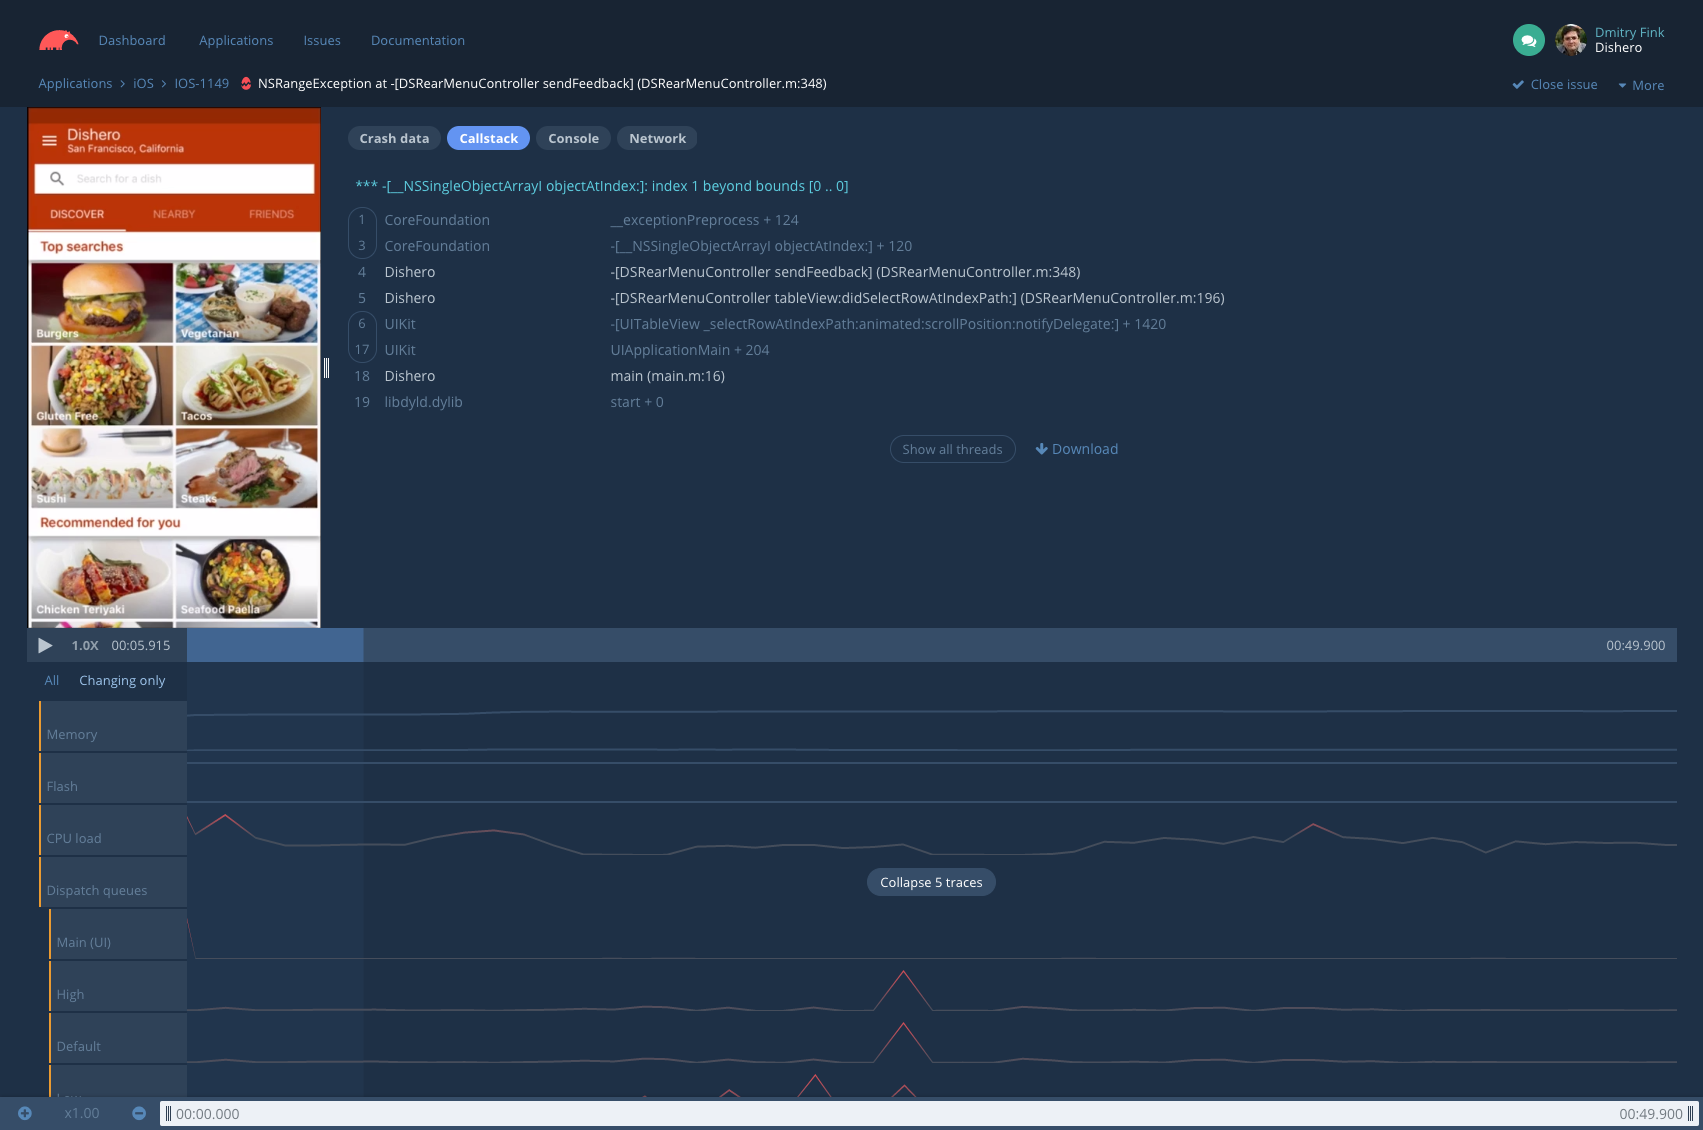Toggle the All traces filter

pos(51,680)
